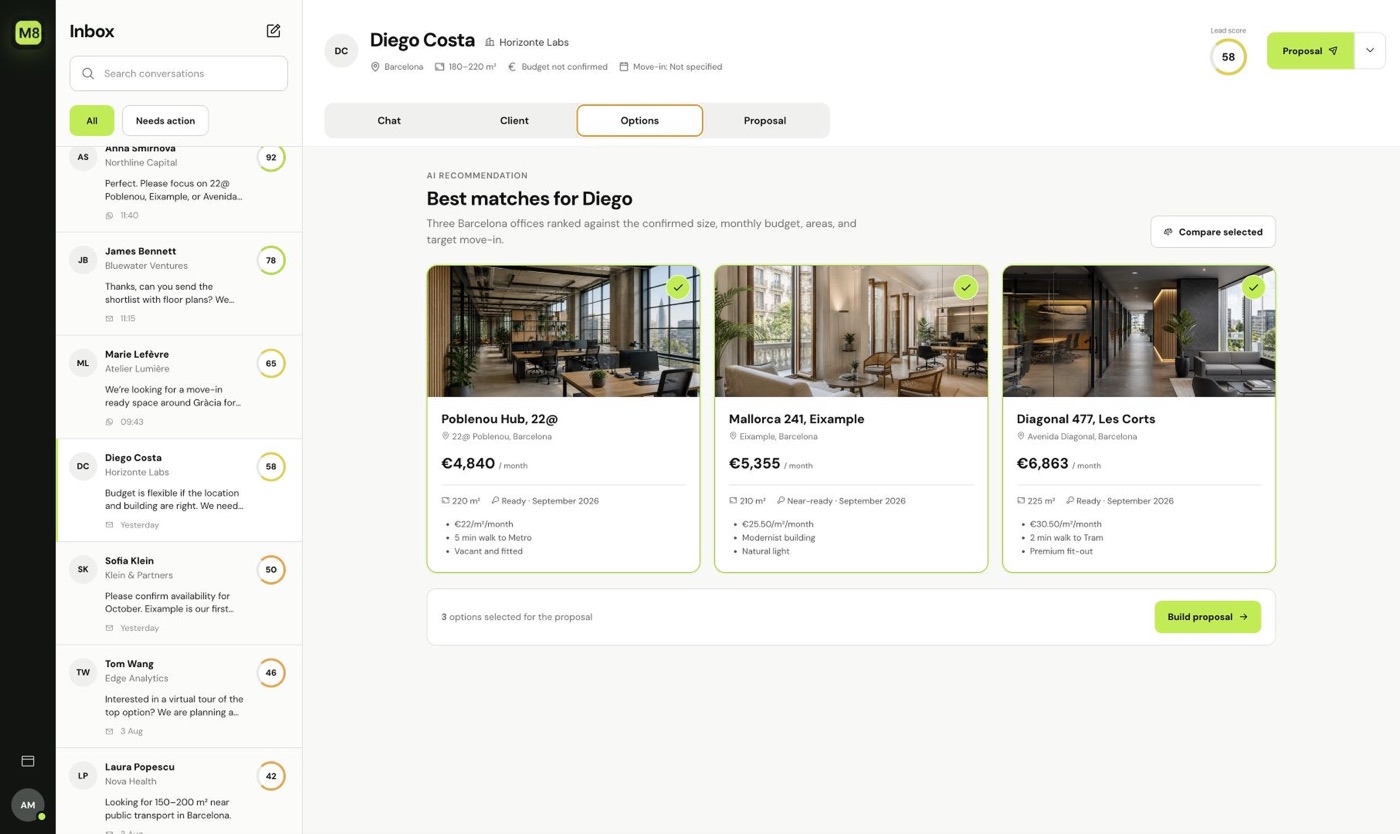1400x834 pixels.
Task: Click the M8 app logo
Action: coord(28,33)
